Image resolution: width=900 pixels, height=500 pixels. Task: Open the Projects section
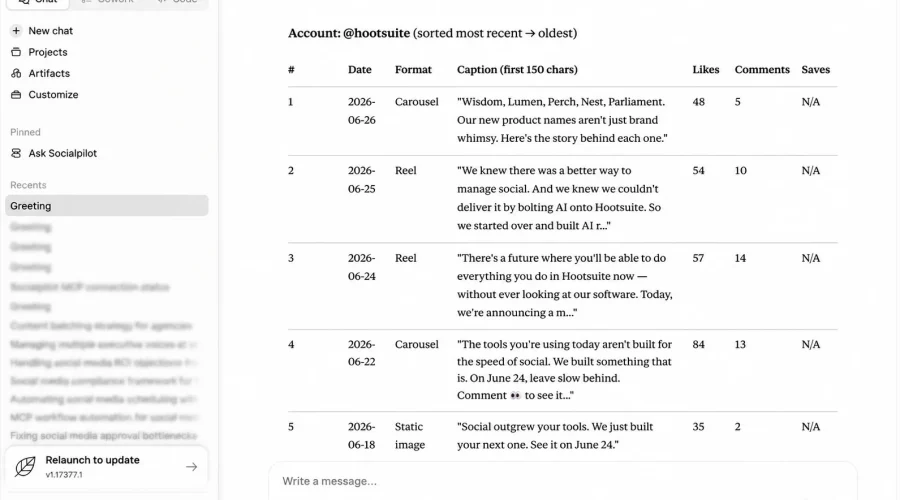(48, 52)
